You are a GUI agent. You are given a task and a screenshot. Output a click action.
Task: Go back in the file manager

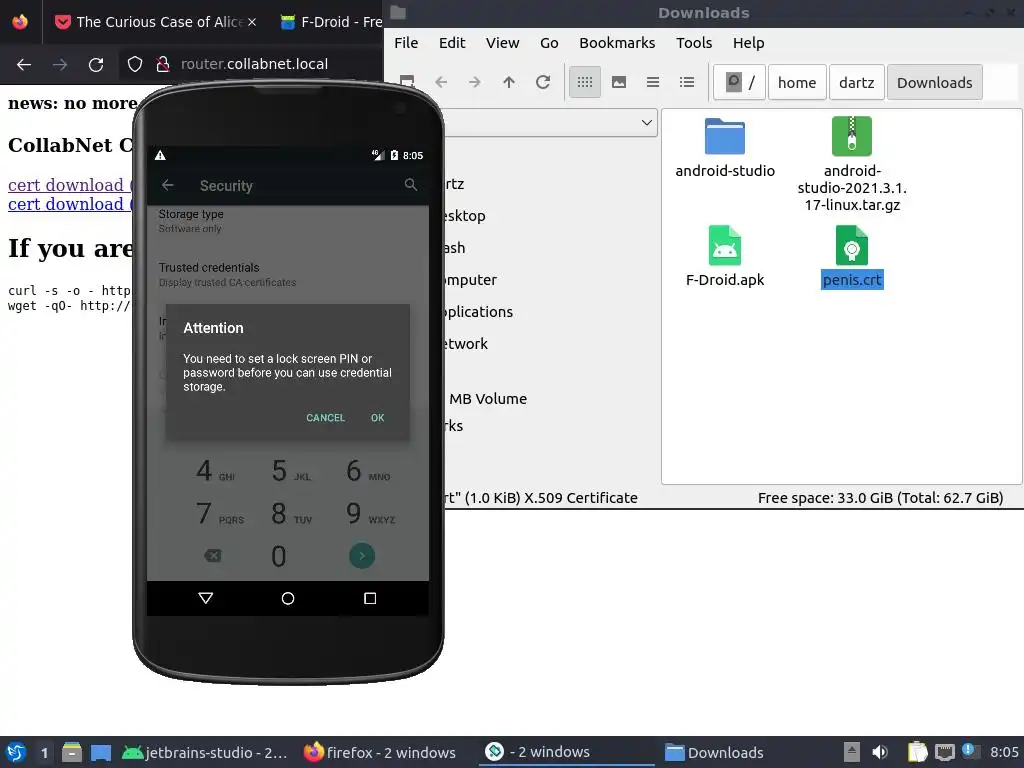441,82
